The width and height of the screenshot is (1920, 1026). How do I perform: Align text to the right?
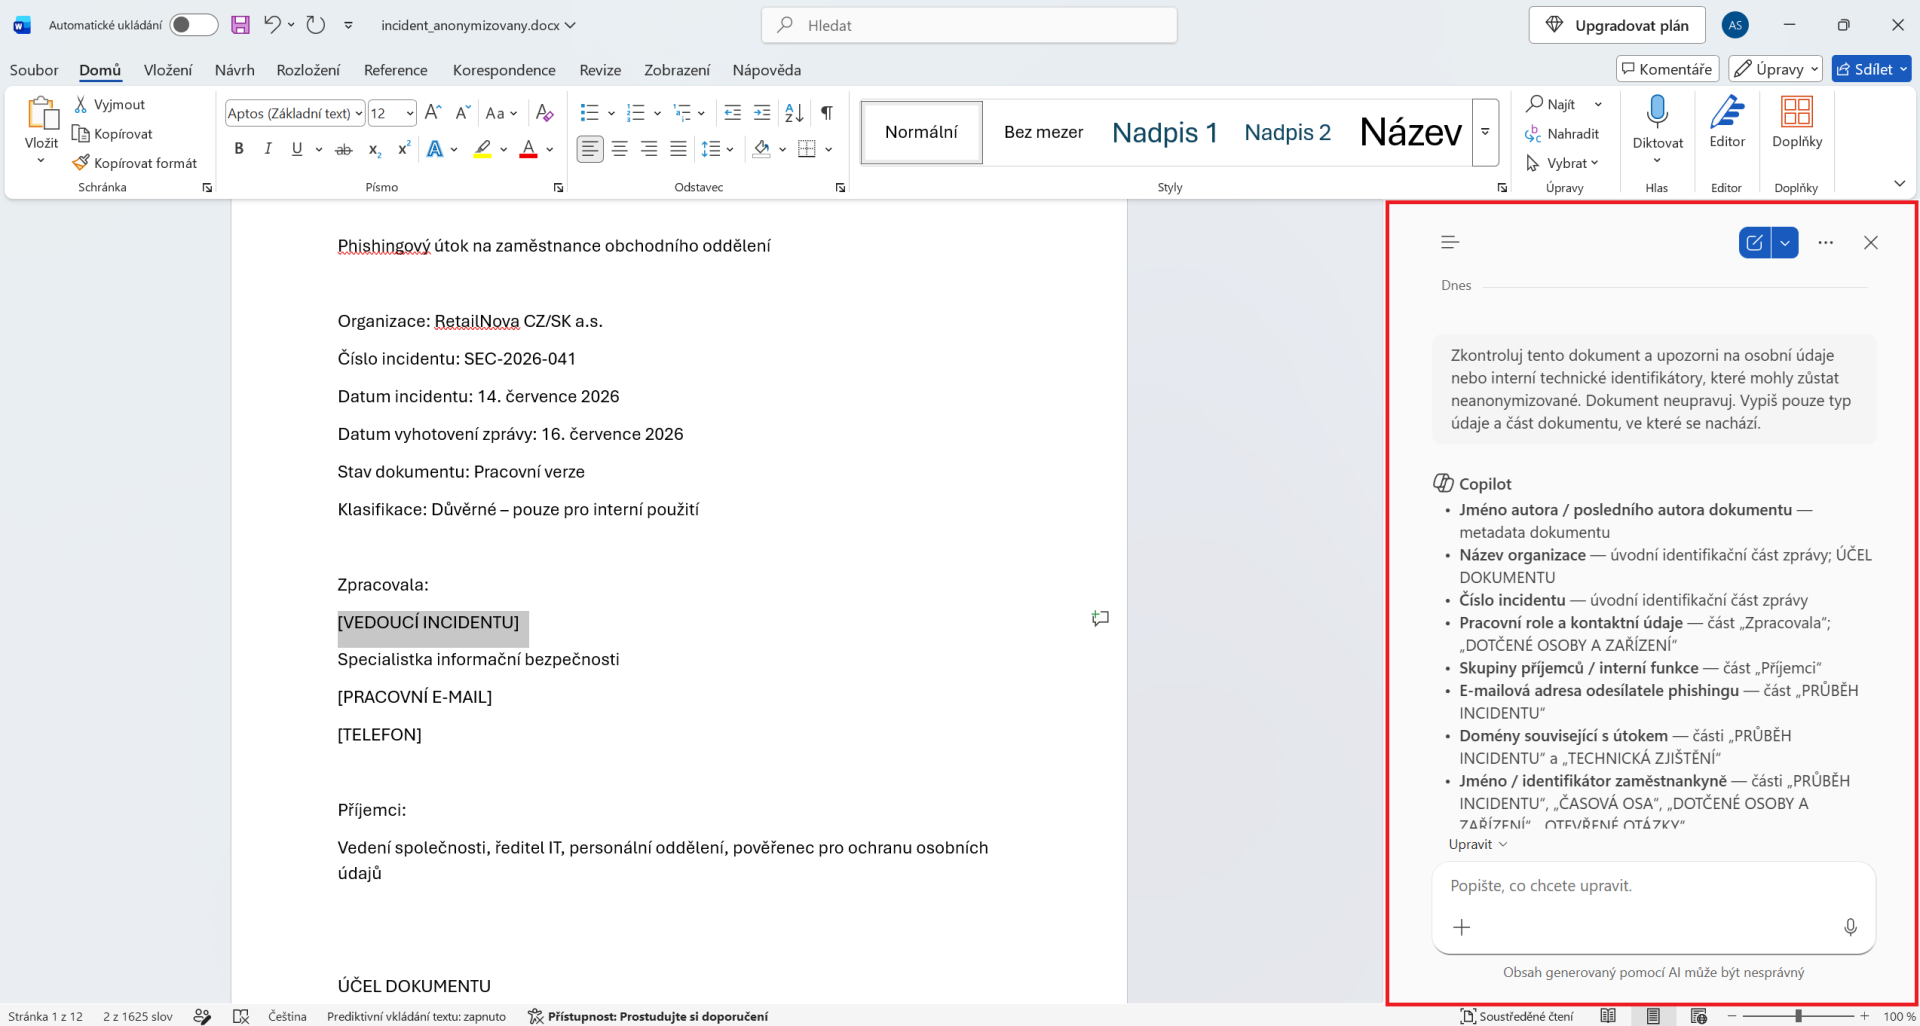649,149
